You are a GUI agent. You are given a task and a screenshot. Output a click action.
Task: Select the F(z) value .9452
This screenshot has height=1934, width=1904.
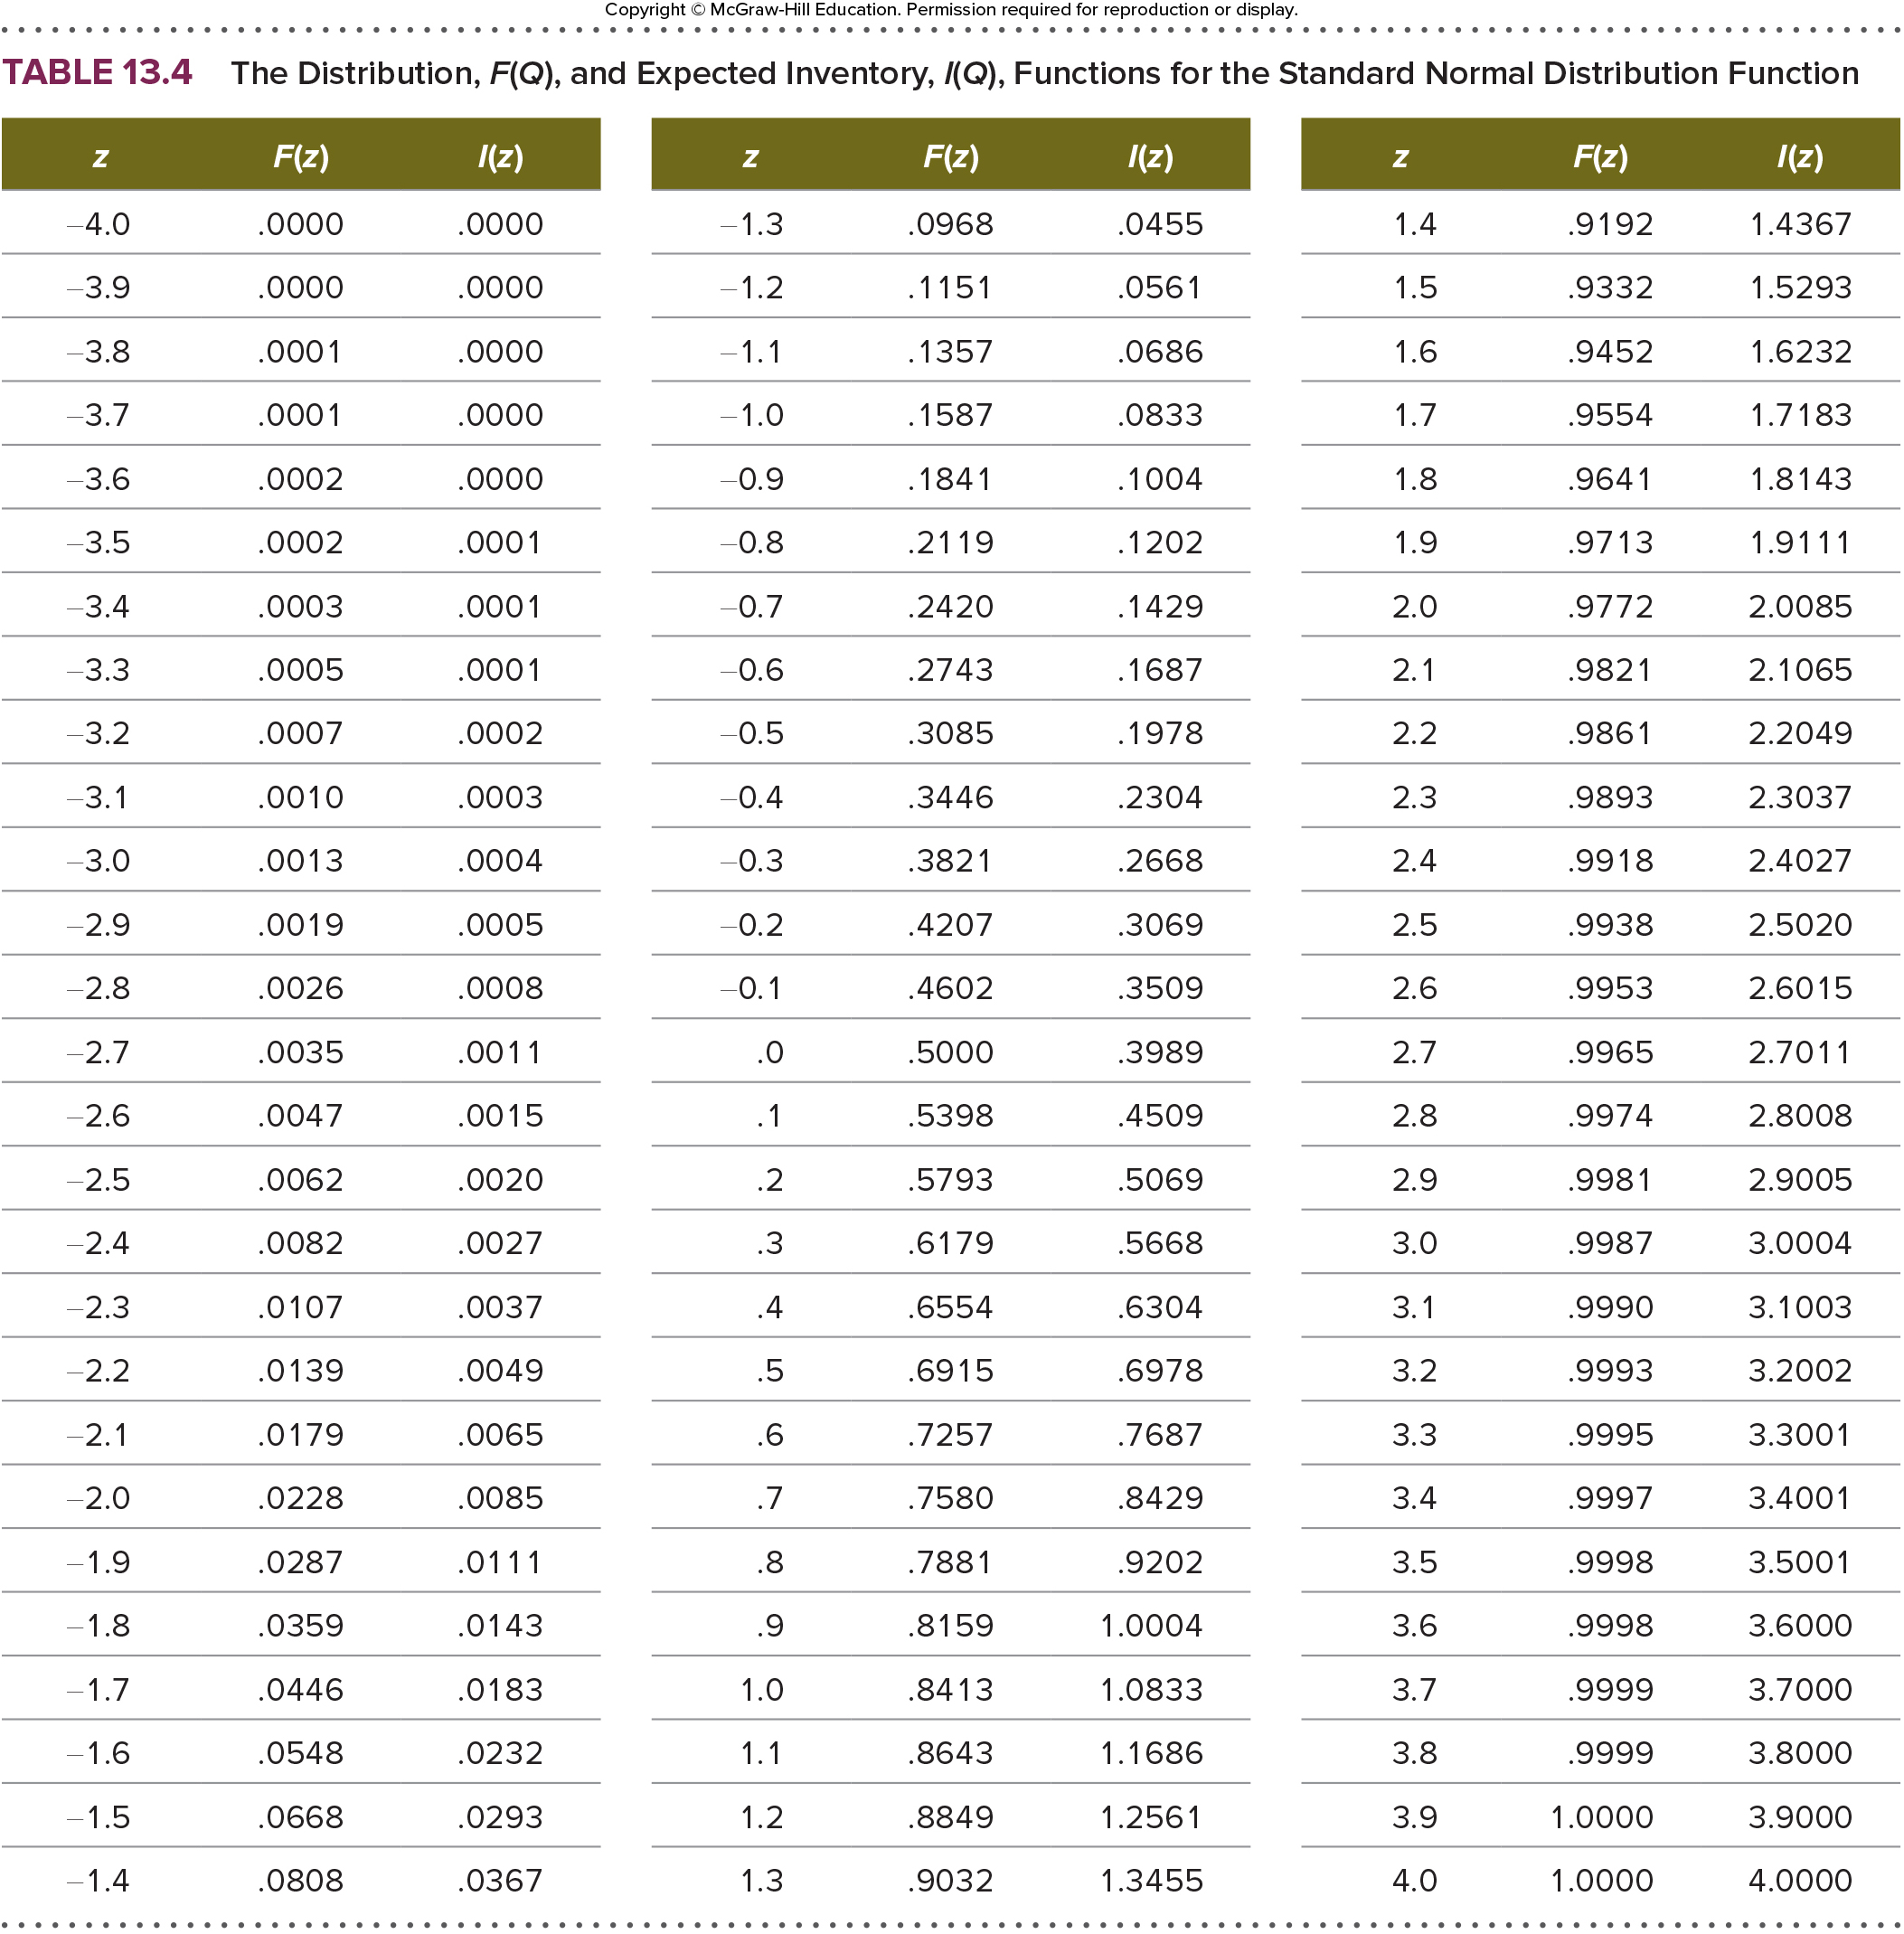tap(1610, 352)
